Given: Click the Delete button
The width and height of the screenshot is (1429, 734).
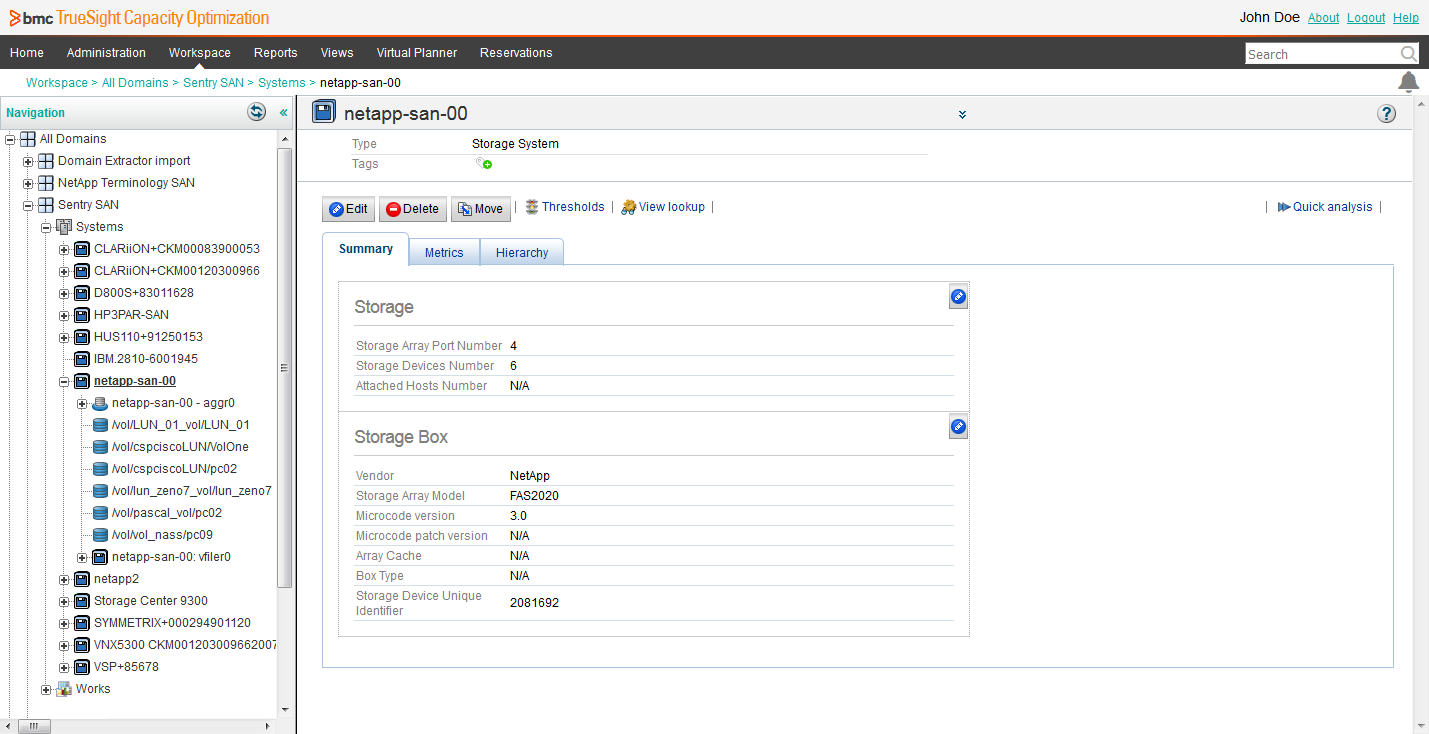Looking at the screenshot, I should click(412, 209).
